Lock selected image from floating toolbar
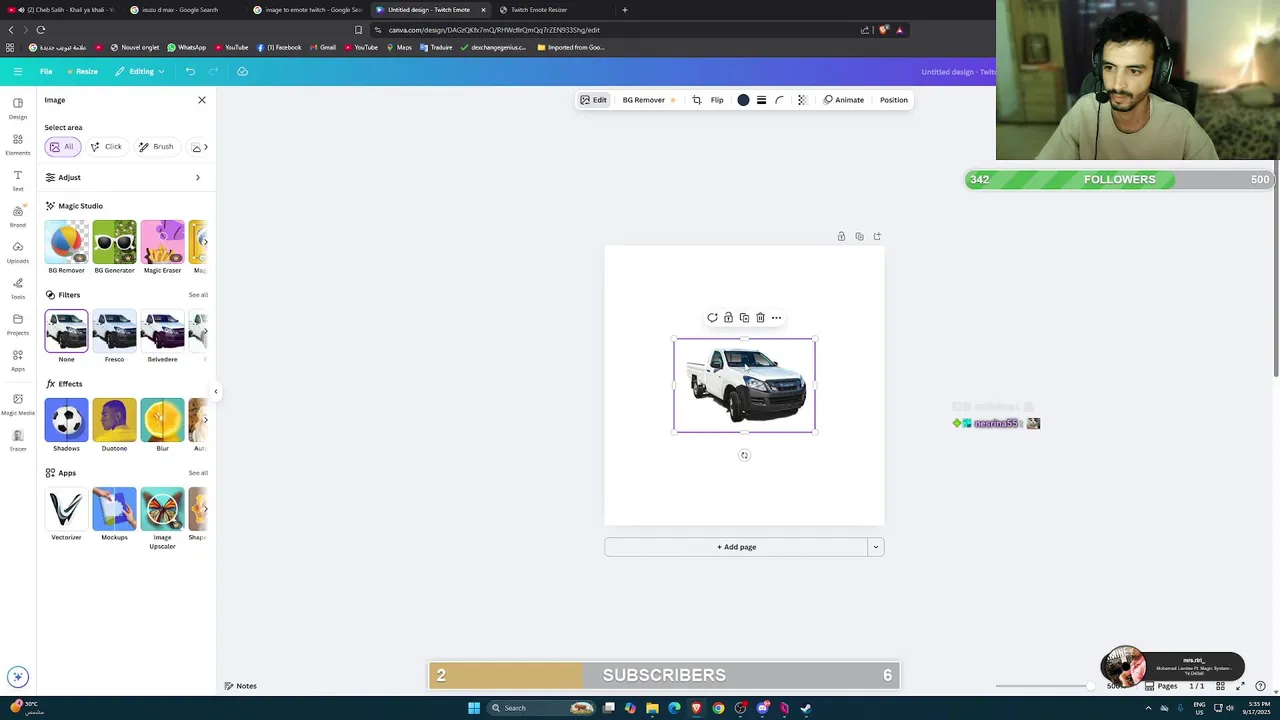 [x=728, y=318]
